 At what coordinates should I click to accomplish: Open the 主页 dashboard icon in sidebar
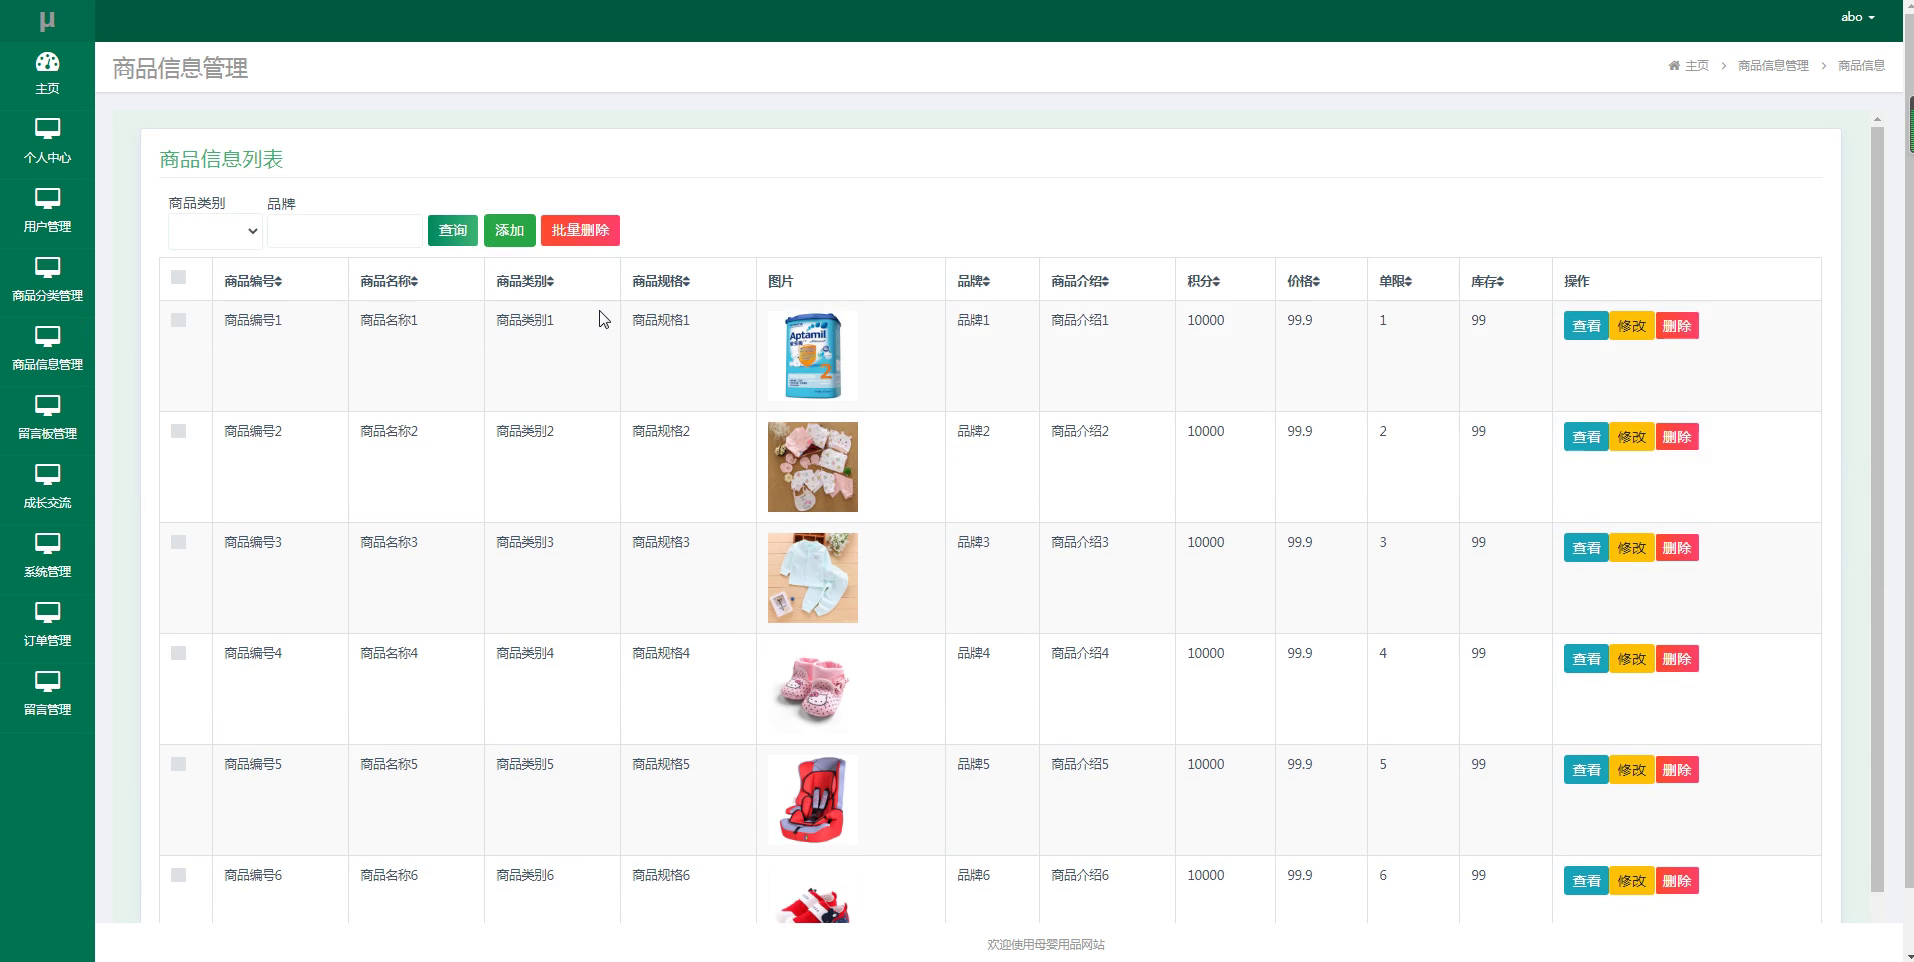coord(47,62)
